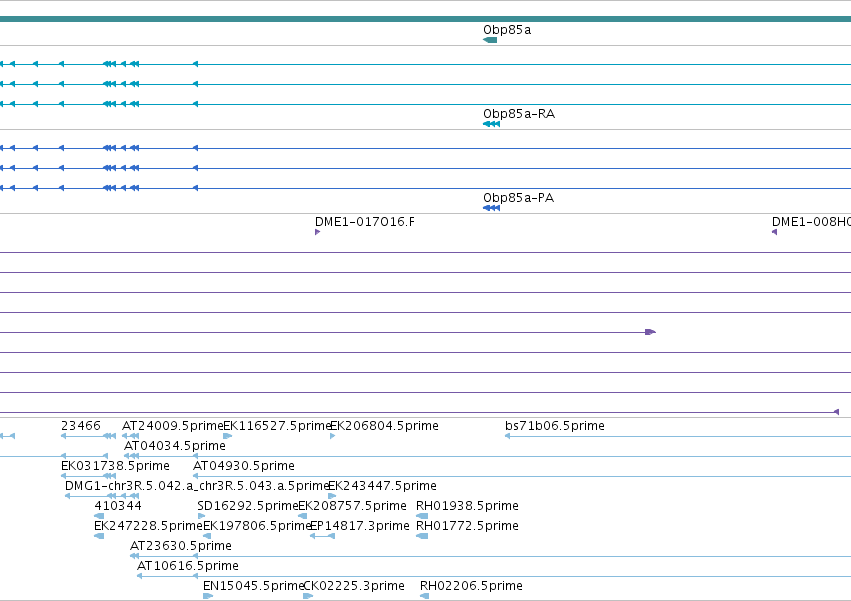Click the DME1-008H0 label at right edge

(811, 222)
